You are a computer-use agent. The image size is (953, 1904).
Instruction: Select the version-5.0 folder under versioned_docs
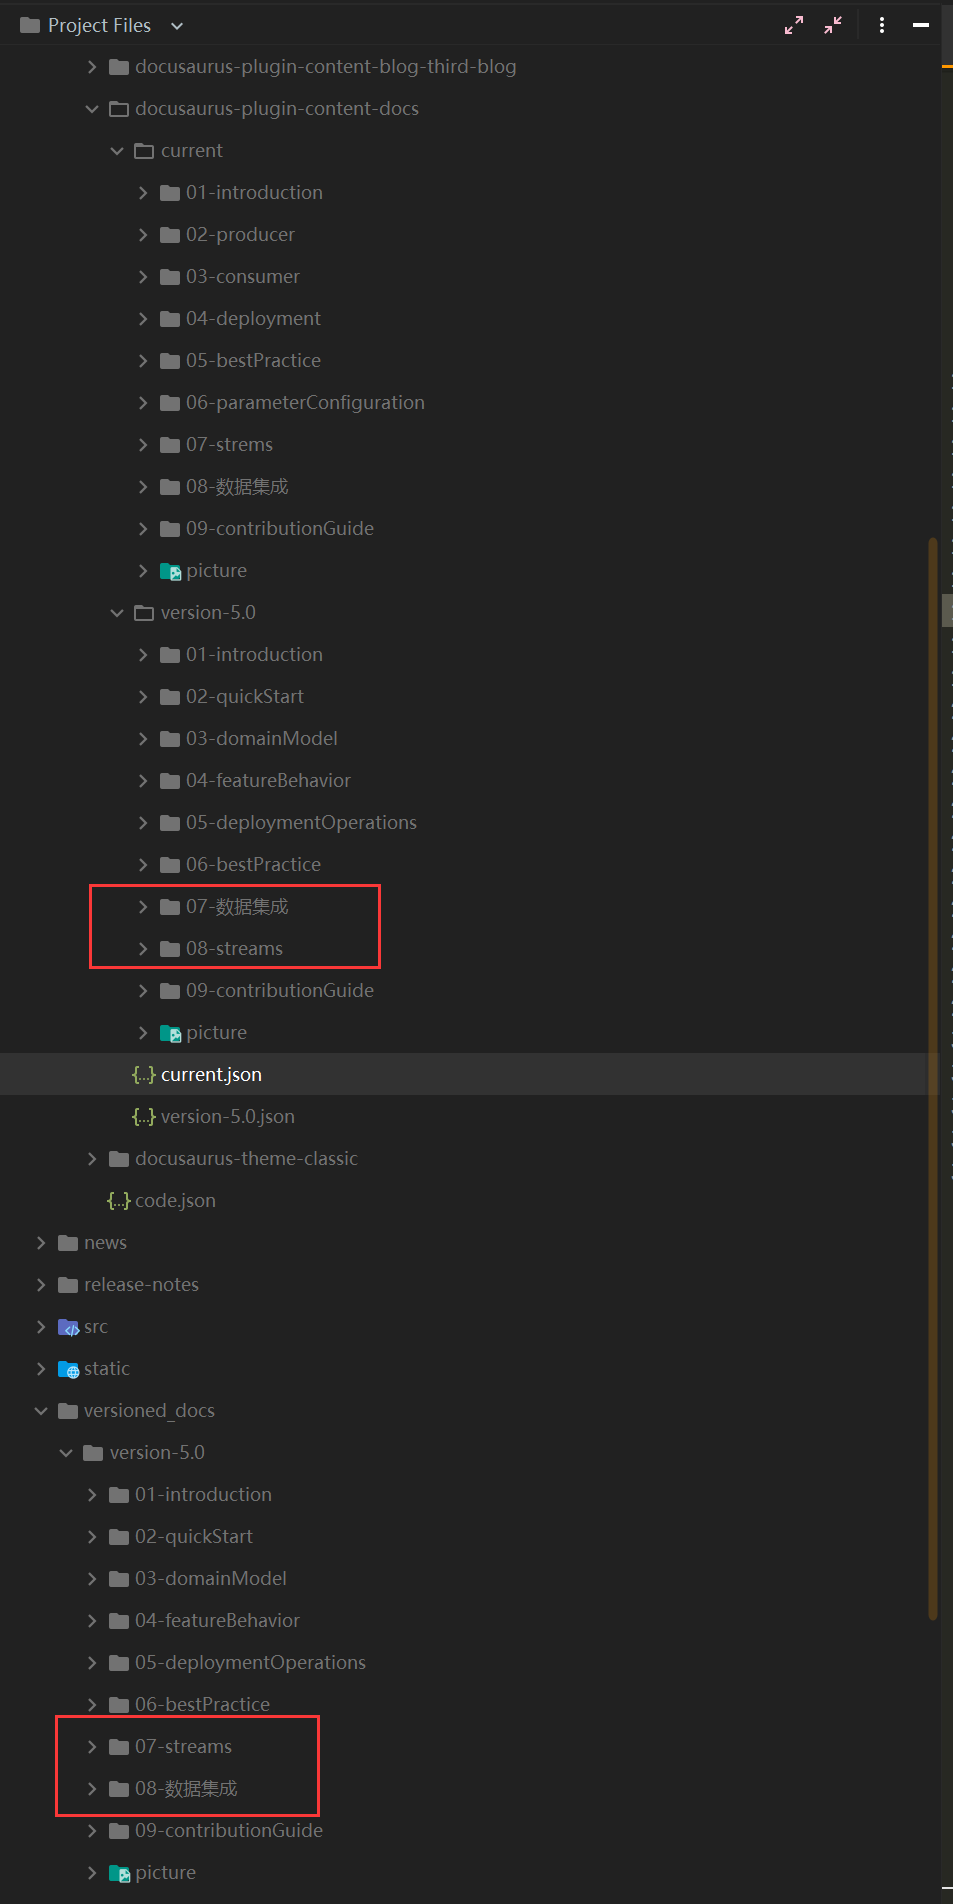[x=157, y=1453]
